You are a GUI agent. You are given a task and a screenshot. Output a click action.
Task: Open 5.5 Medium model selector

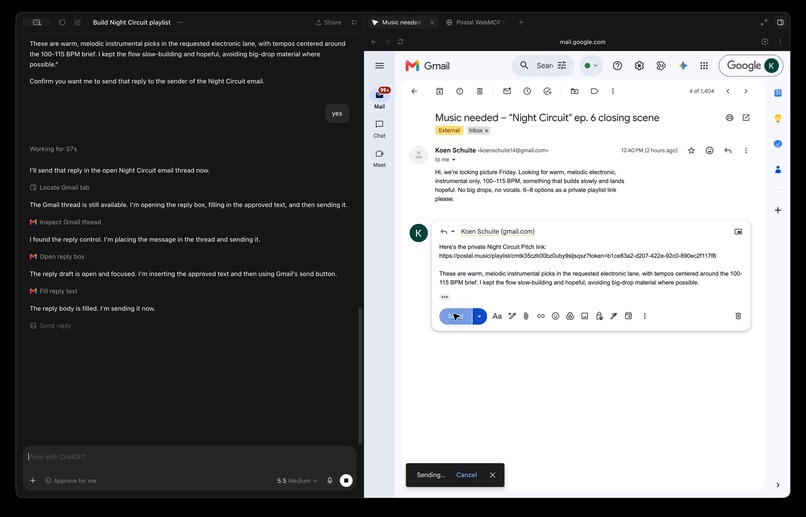[297, 481]
